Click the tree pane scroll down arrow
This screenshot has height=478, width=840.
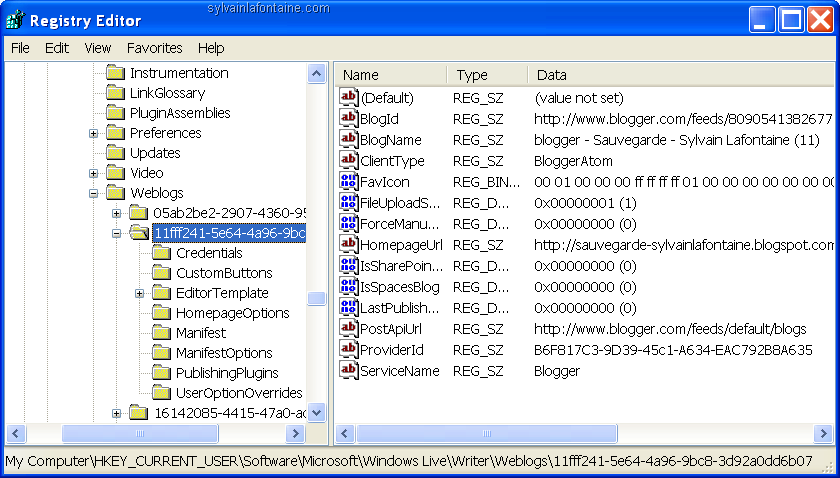317,413
